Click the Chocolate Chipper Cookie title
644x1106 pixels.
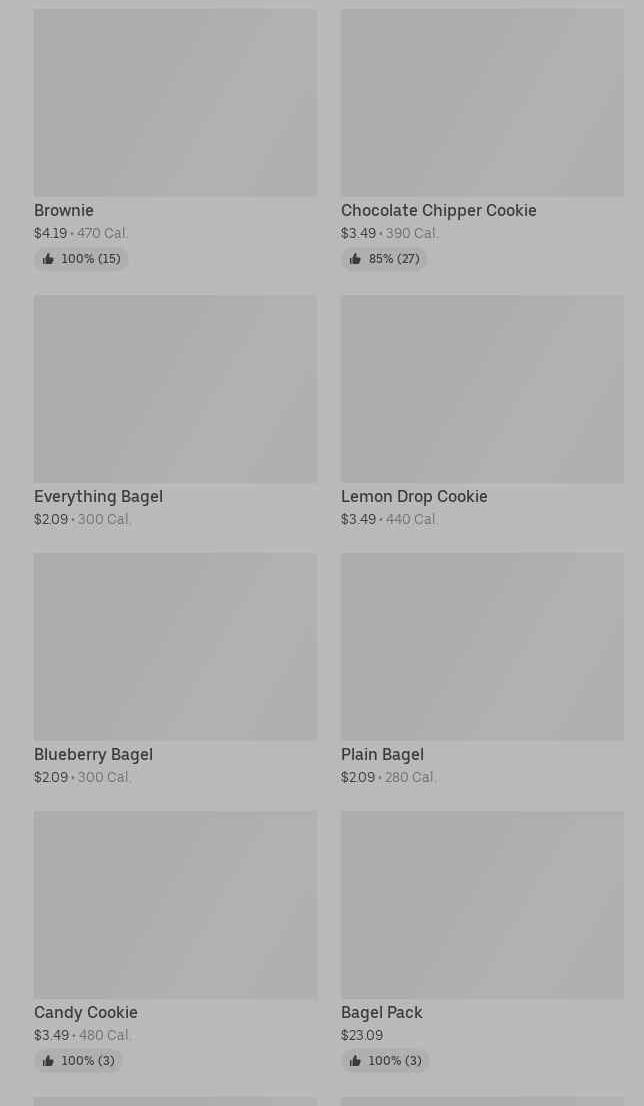coord(438,211)
